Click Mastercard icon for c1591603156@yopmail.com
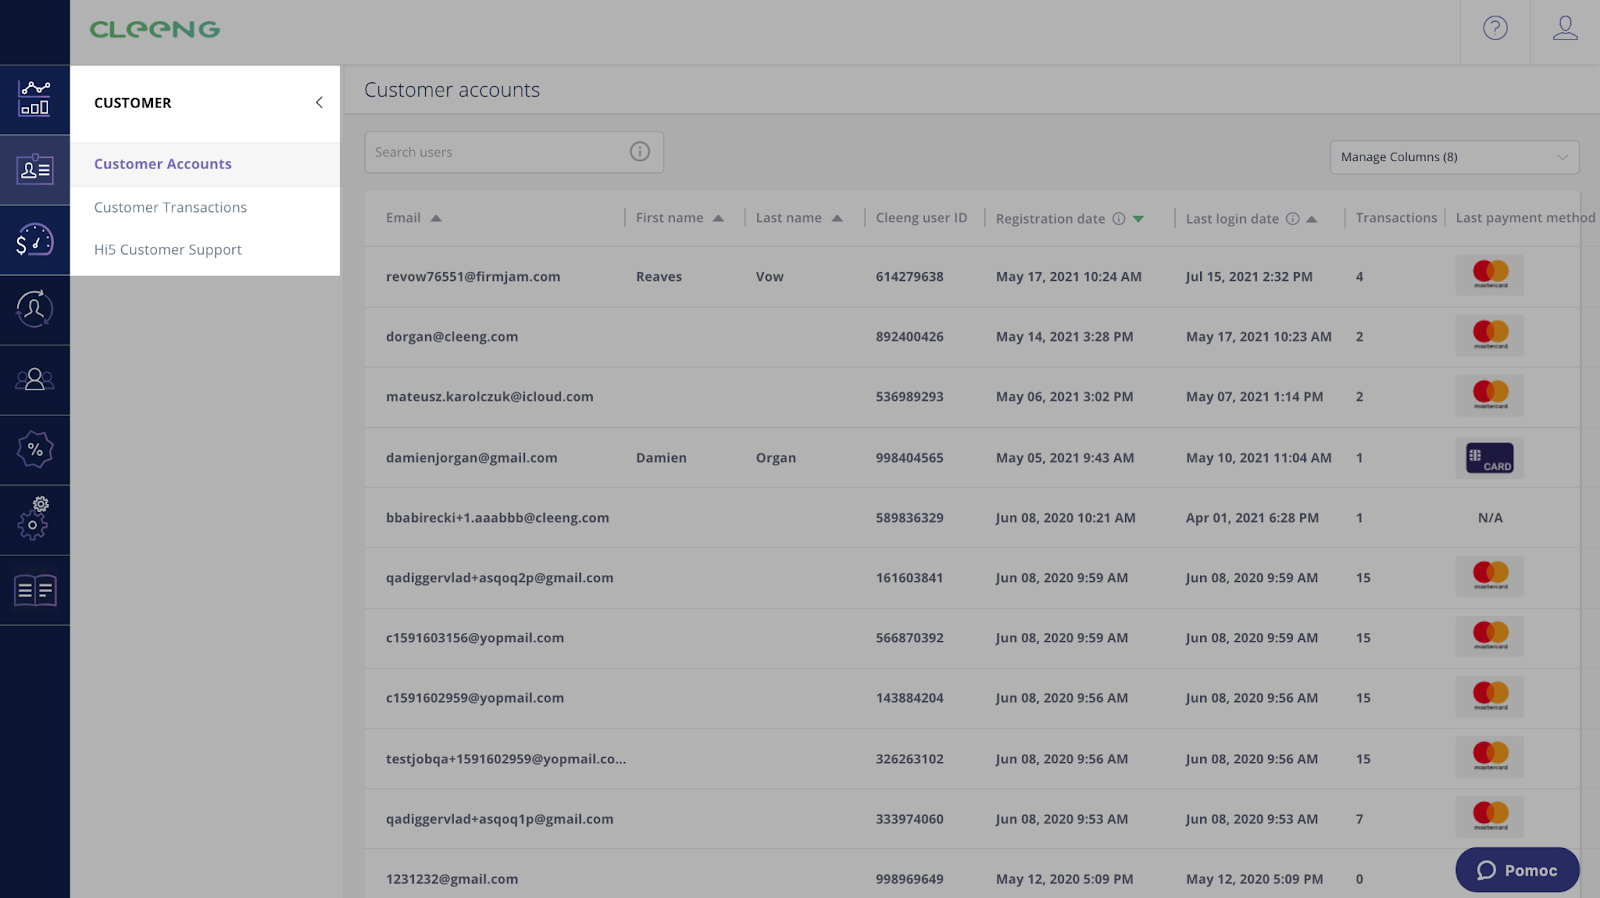The image size is (1600, 898). tap(1490, 637)
